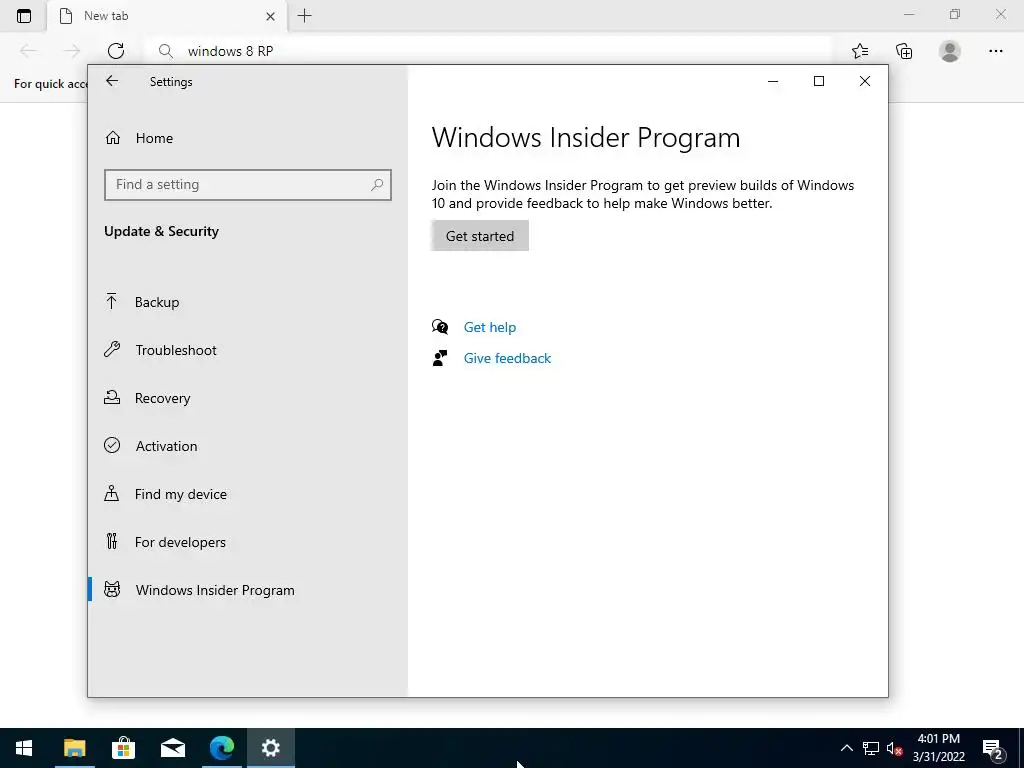1024x768 pixels.
Task: Open Edge Settings and more menu
Action: [995, 51]
